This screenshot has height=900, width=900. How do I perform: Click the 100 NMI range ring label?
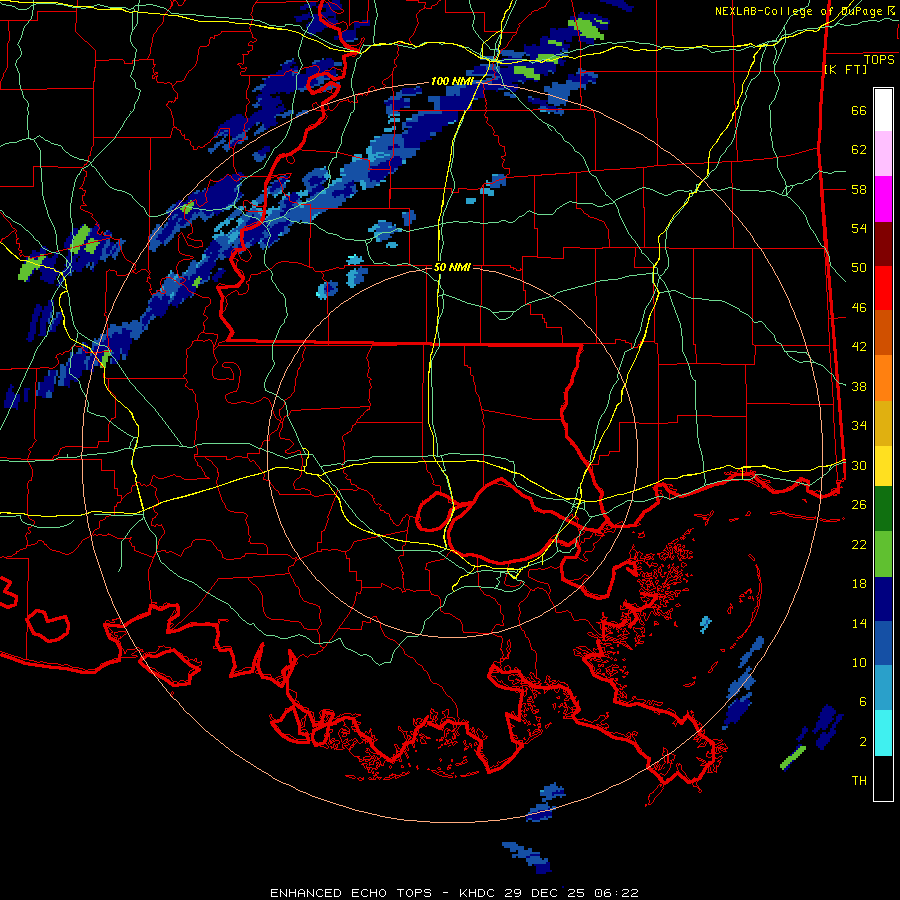[x=452, y=81]
